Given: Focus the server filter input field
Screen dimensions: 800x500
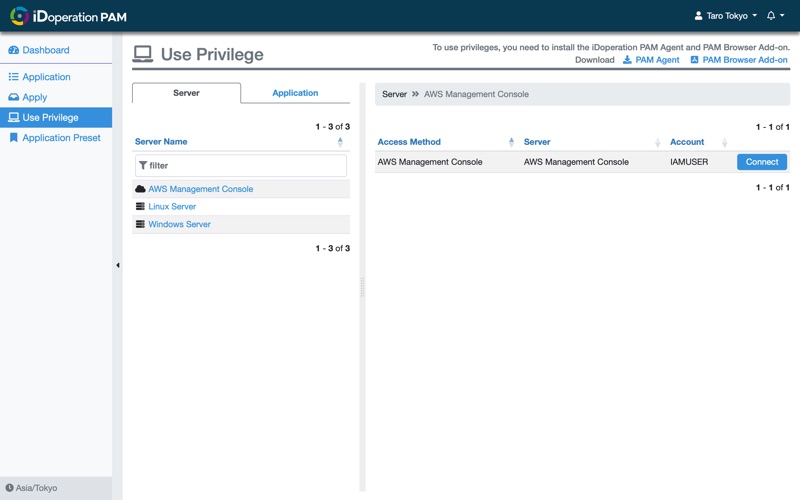Looking at the screenshot, I should (x=241, y=165).
